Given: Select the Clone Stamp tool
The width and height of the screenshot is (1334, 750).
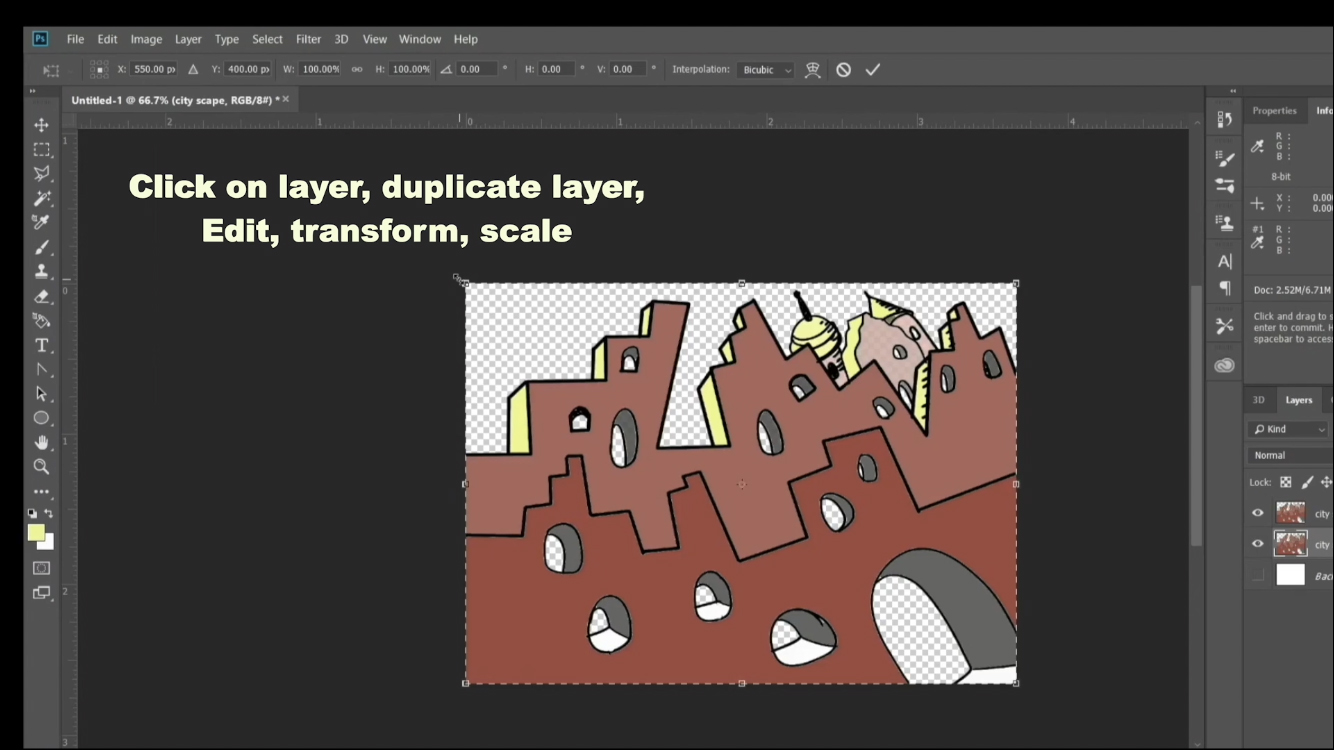Looking at the screenshot, I should click(x=42, y=271).
